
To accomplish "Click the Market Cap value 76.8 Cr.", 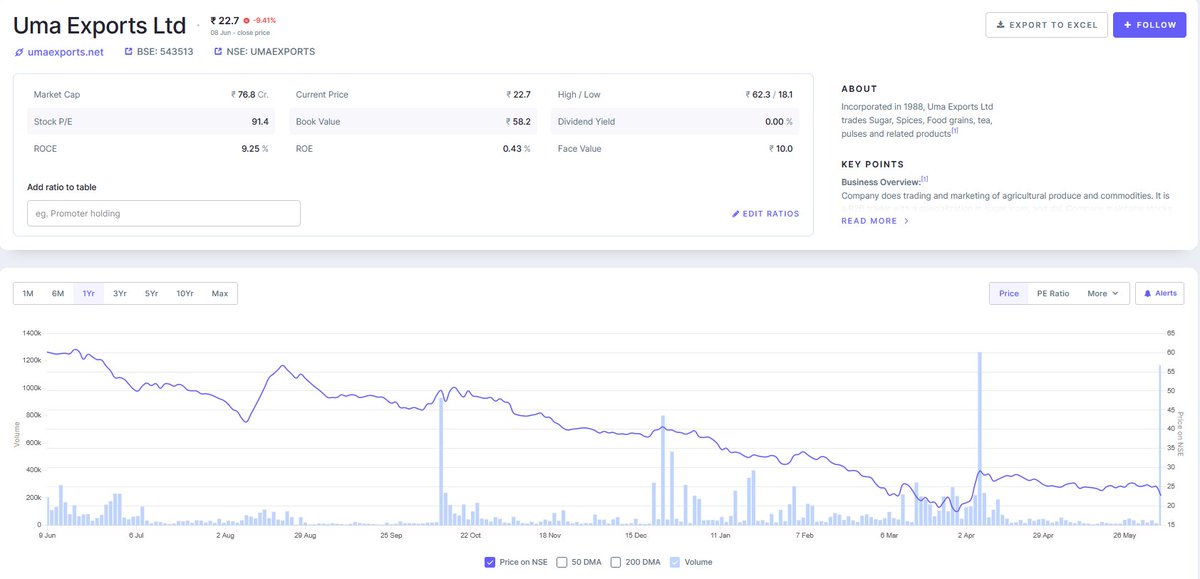I will click(250, 94).
